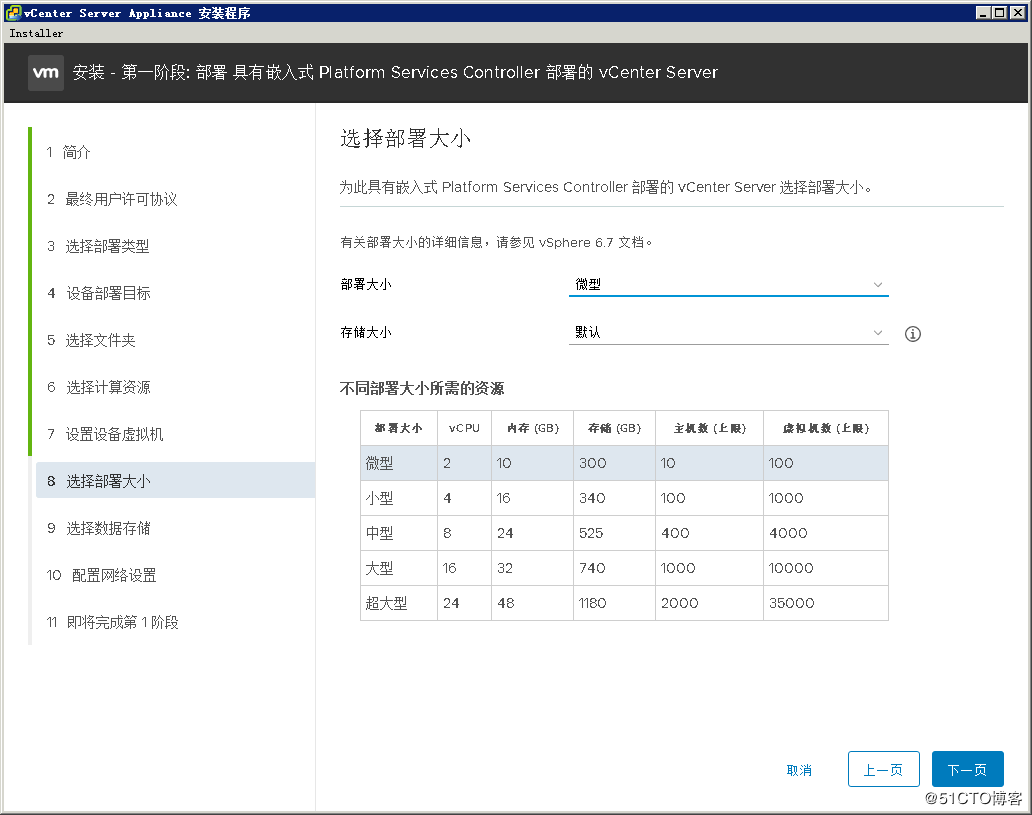
Task: Click the storage size info icon
Action: tap(912, 334)
